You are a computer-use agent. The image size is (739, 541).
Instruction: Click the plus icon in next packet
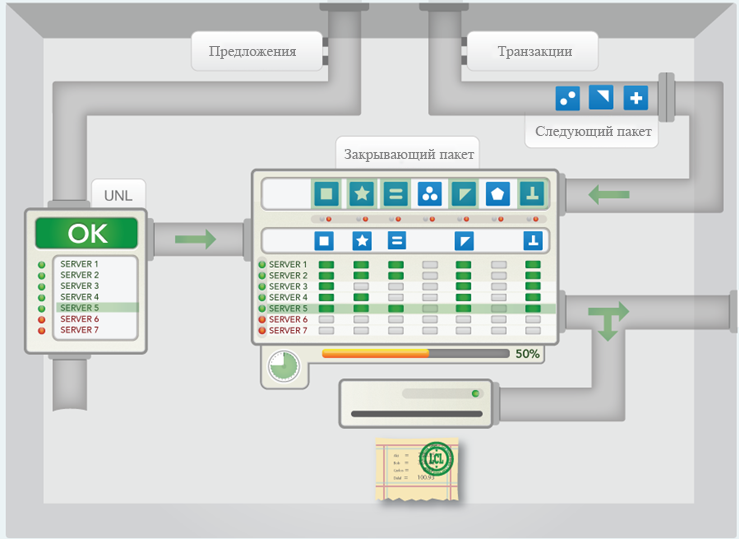click(x=636, y=98)
